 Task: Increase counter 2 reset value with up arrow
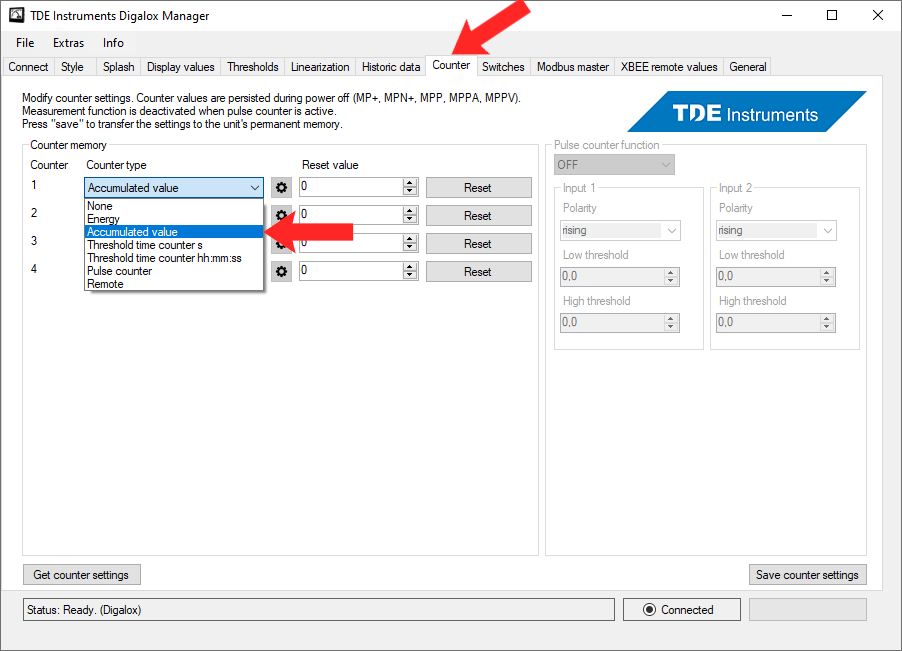click(410, 211)
